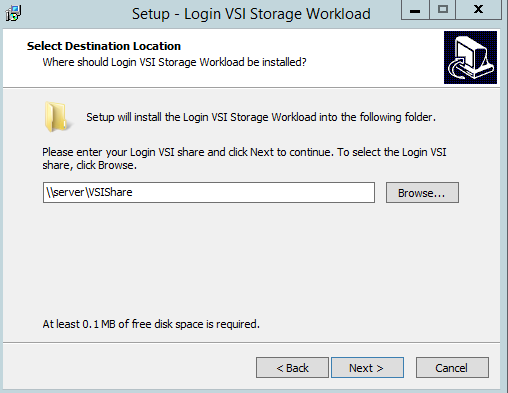Click the 'Please enter your Login VSI share' instructions
508x393 pixels.
click(244, 158)
